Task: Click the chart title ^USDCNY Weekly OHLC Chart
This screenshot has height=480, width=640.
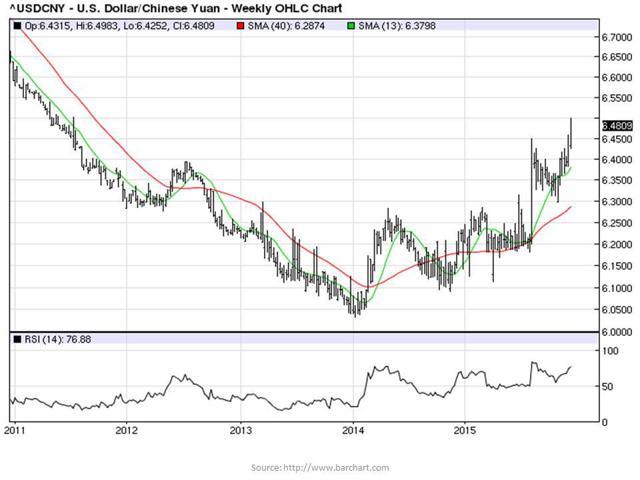Action: click(175, 8)
